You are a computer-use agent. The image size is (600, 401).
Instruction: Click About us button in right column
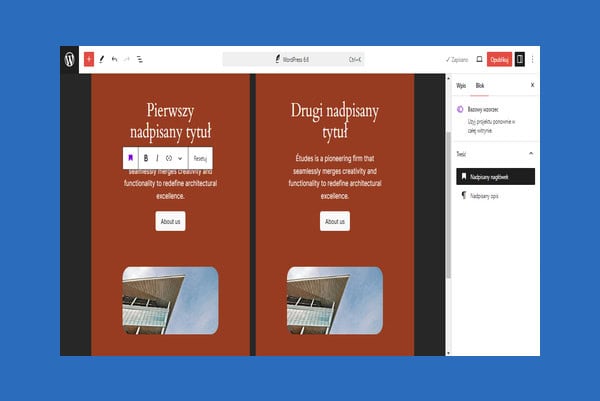coord(335,221)
